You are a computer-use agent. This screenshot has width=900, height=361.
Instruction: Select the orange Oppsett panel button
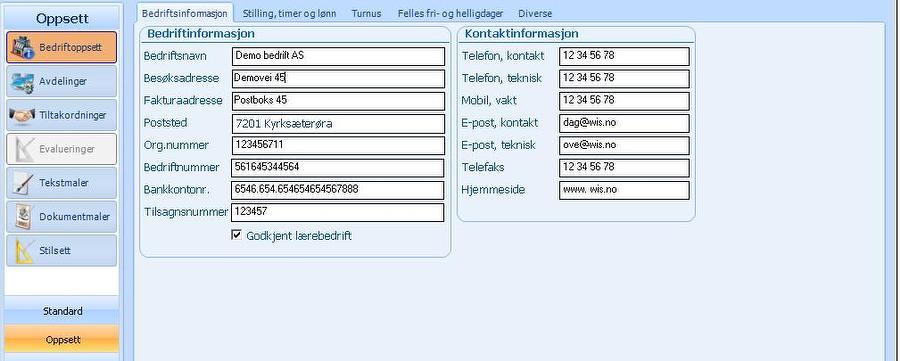tap(63, 339)
